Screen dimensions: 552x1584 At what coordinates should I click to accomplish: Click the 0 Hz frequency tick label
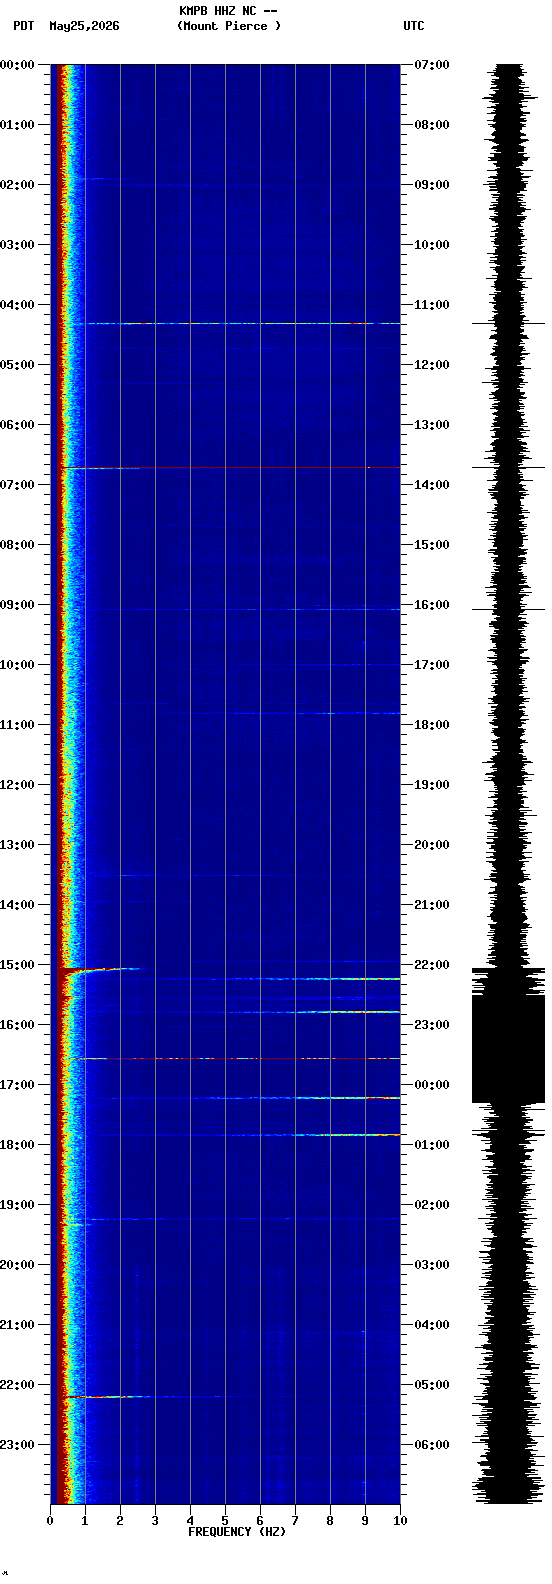[x=50, y=1521]
